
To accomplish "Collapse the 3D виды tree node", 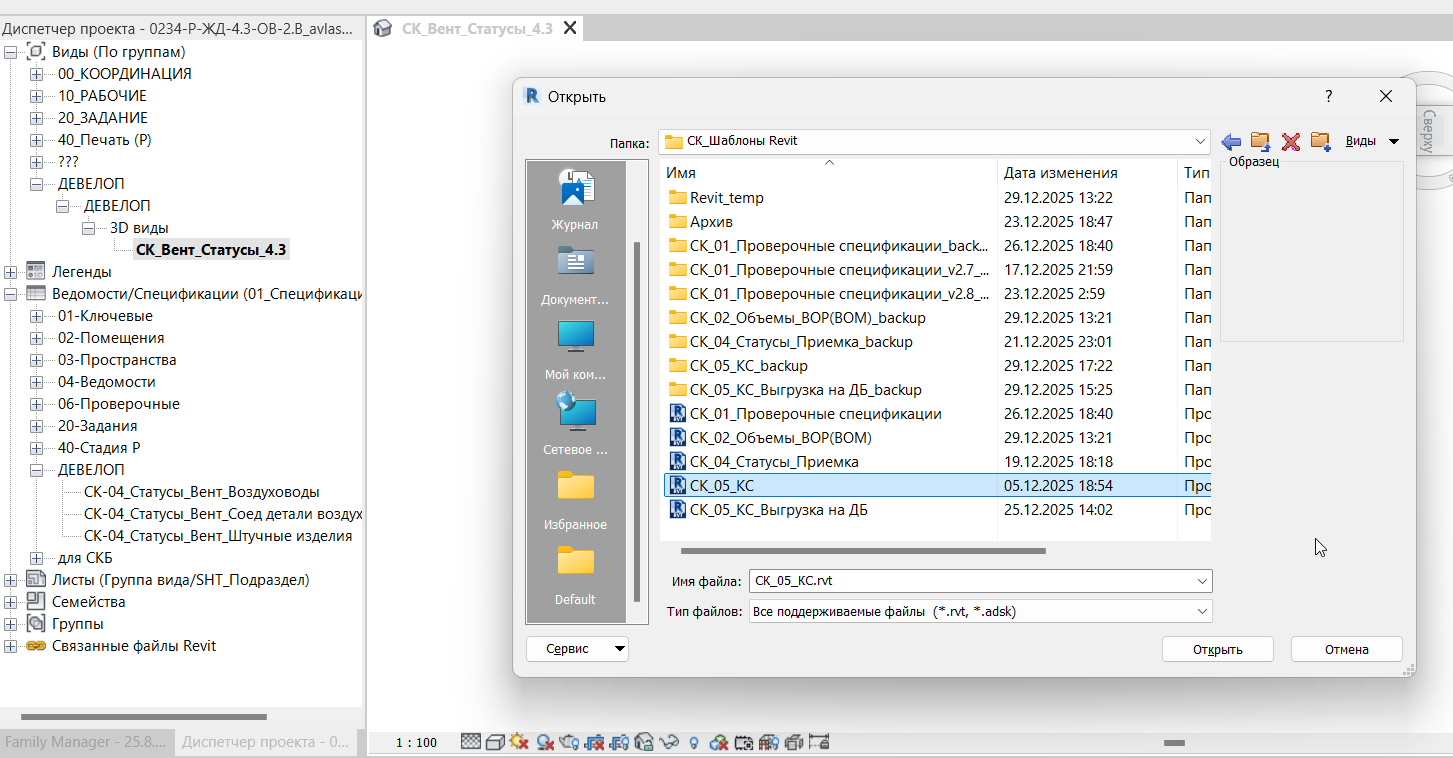I will 88,228.
